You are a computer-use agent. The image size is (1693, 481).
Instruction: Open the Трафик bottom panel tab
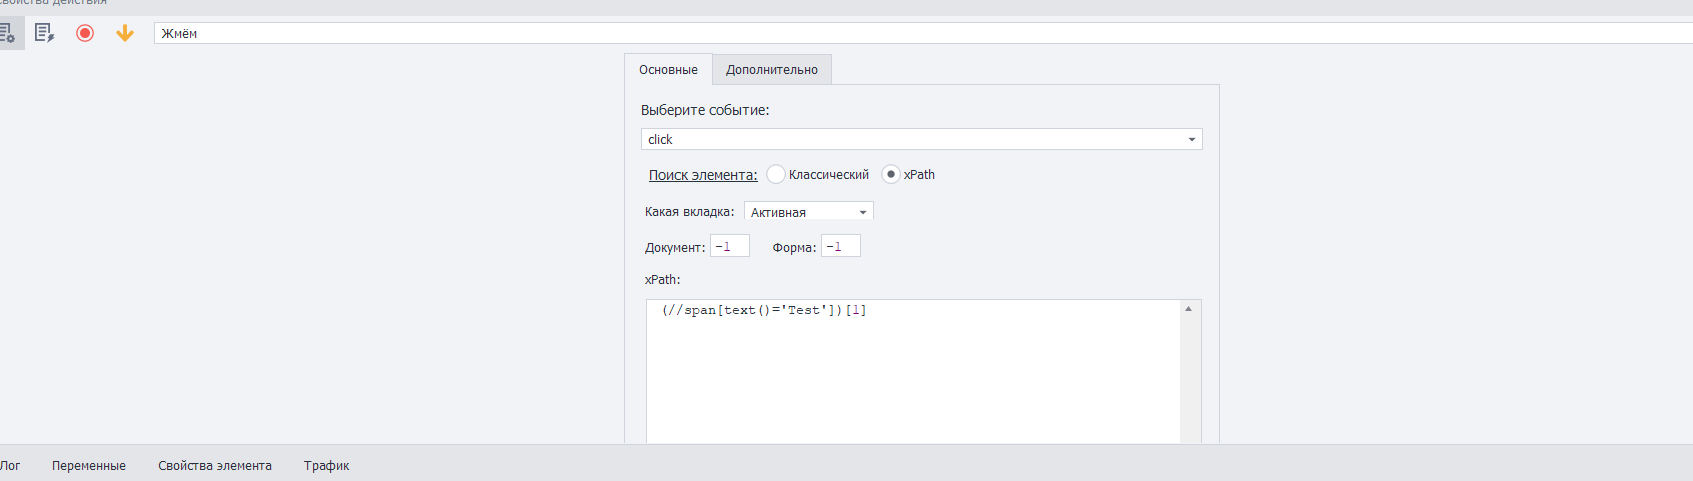point(327,466)
